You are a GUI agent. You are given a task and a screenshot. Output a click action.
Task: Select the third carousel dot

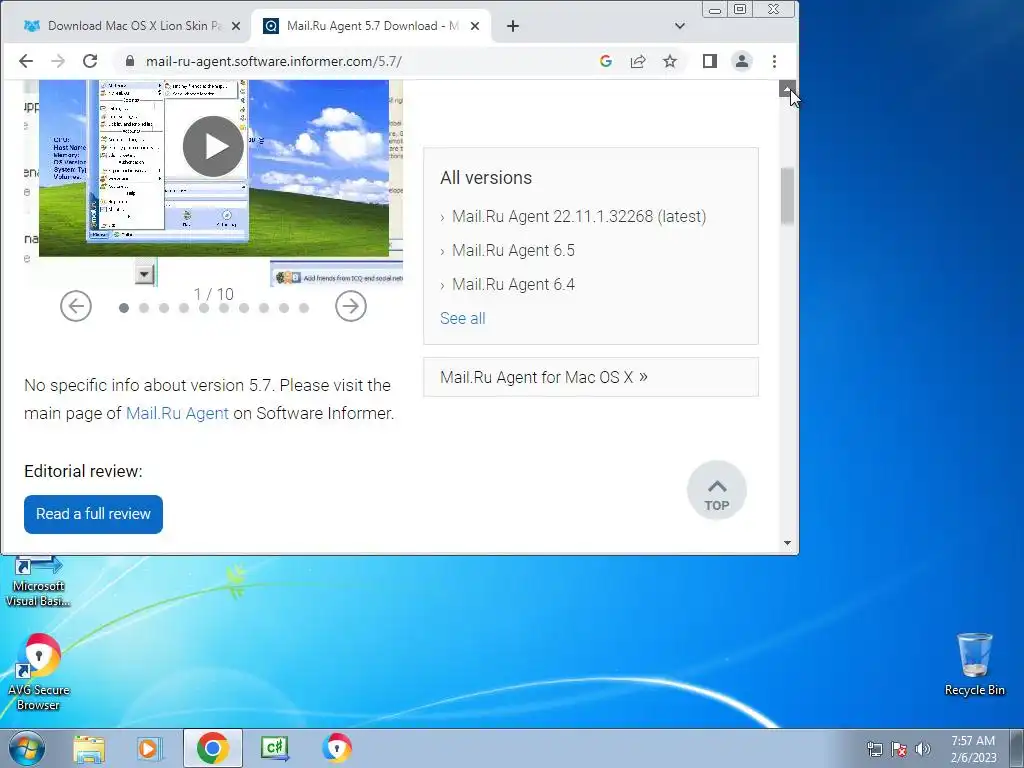point(164,308)
